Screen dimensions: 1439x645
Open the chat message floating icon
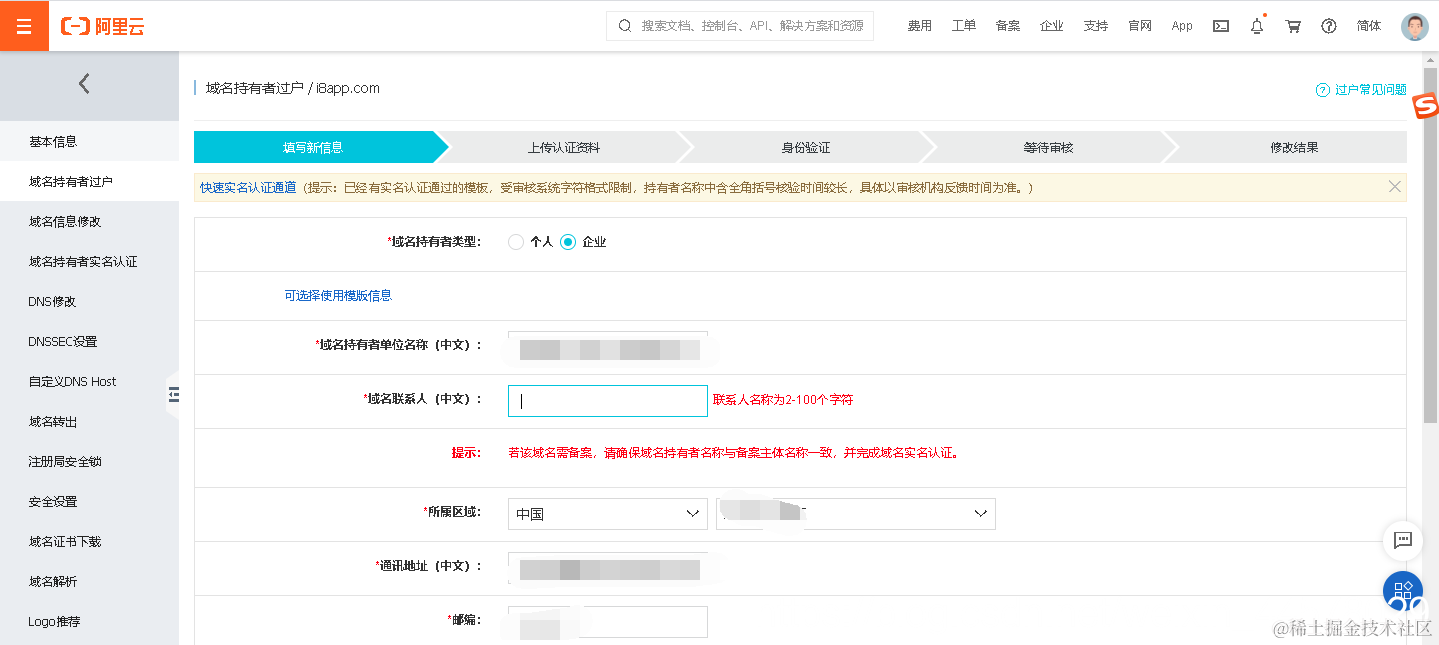click(x=1403, y=540)
